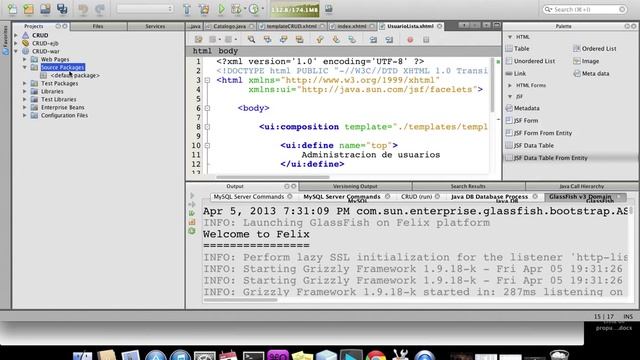Screen dimensions: 640x360
Task: Click the Find Next Occurrence editor icon
Action: (x=283, y=40)
